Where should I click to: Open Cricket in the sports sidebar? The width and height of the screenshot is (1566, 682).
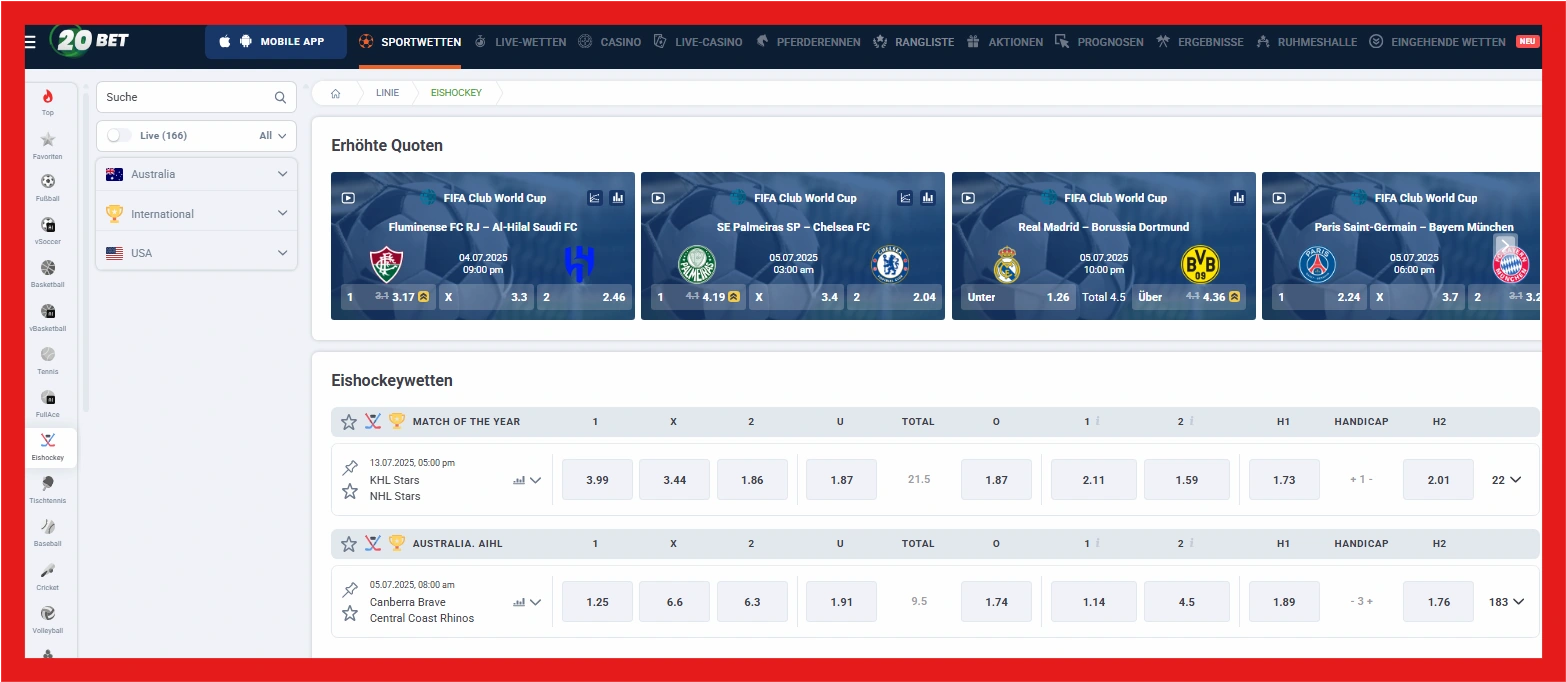pyautogui.click(x=48, y=577)
